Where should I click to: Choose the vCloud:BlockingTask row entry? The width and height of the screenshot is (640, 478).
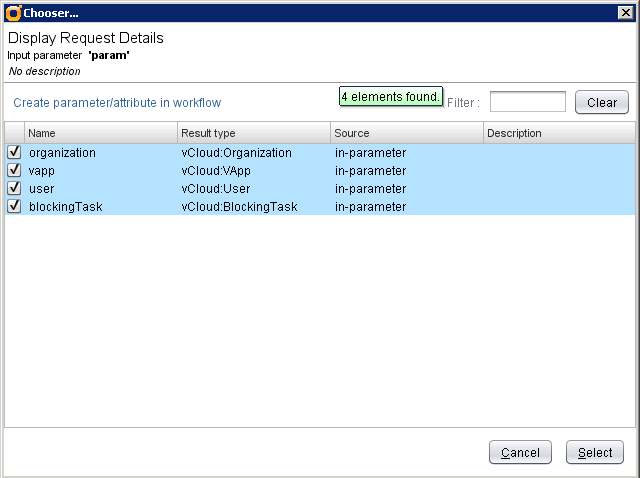[x=239, y=207]
